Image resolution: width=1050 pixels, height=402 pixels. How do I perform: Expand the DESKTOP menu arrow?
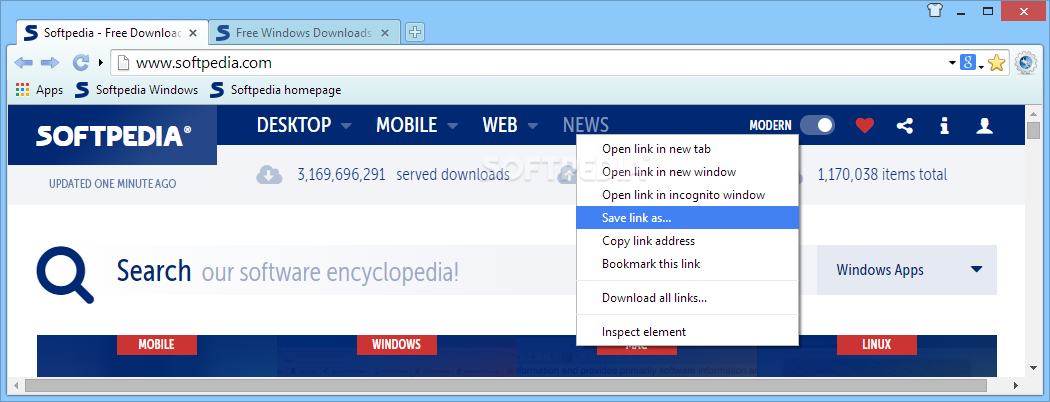point(346,125)
